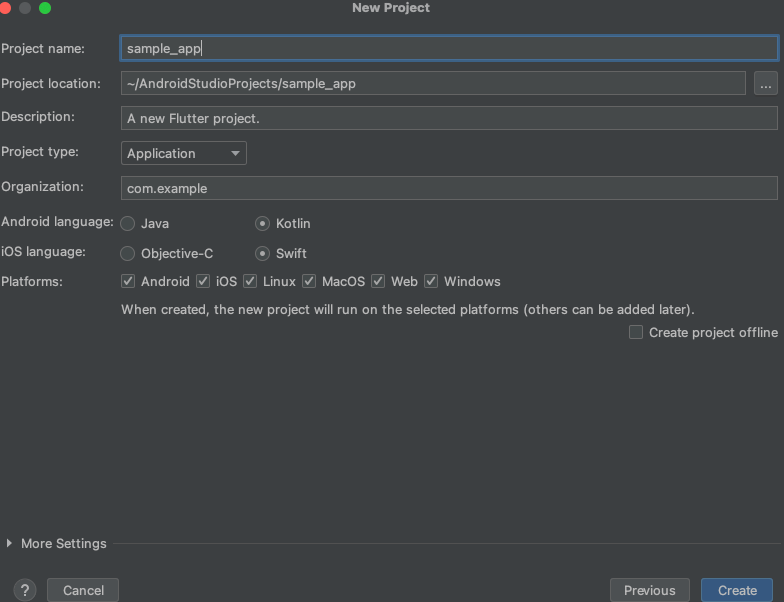Click into the Organization text field
This screenshot has height=602, width=784.
[x=449, y=188]
